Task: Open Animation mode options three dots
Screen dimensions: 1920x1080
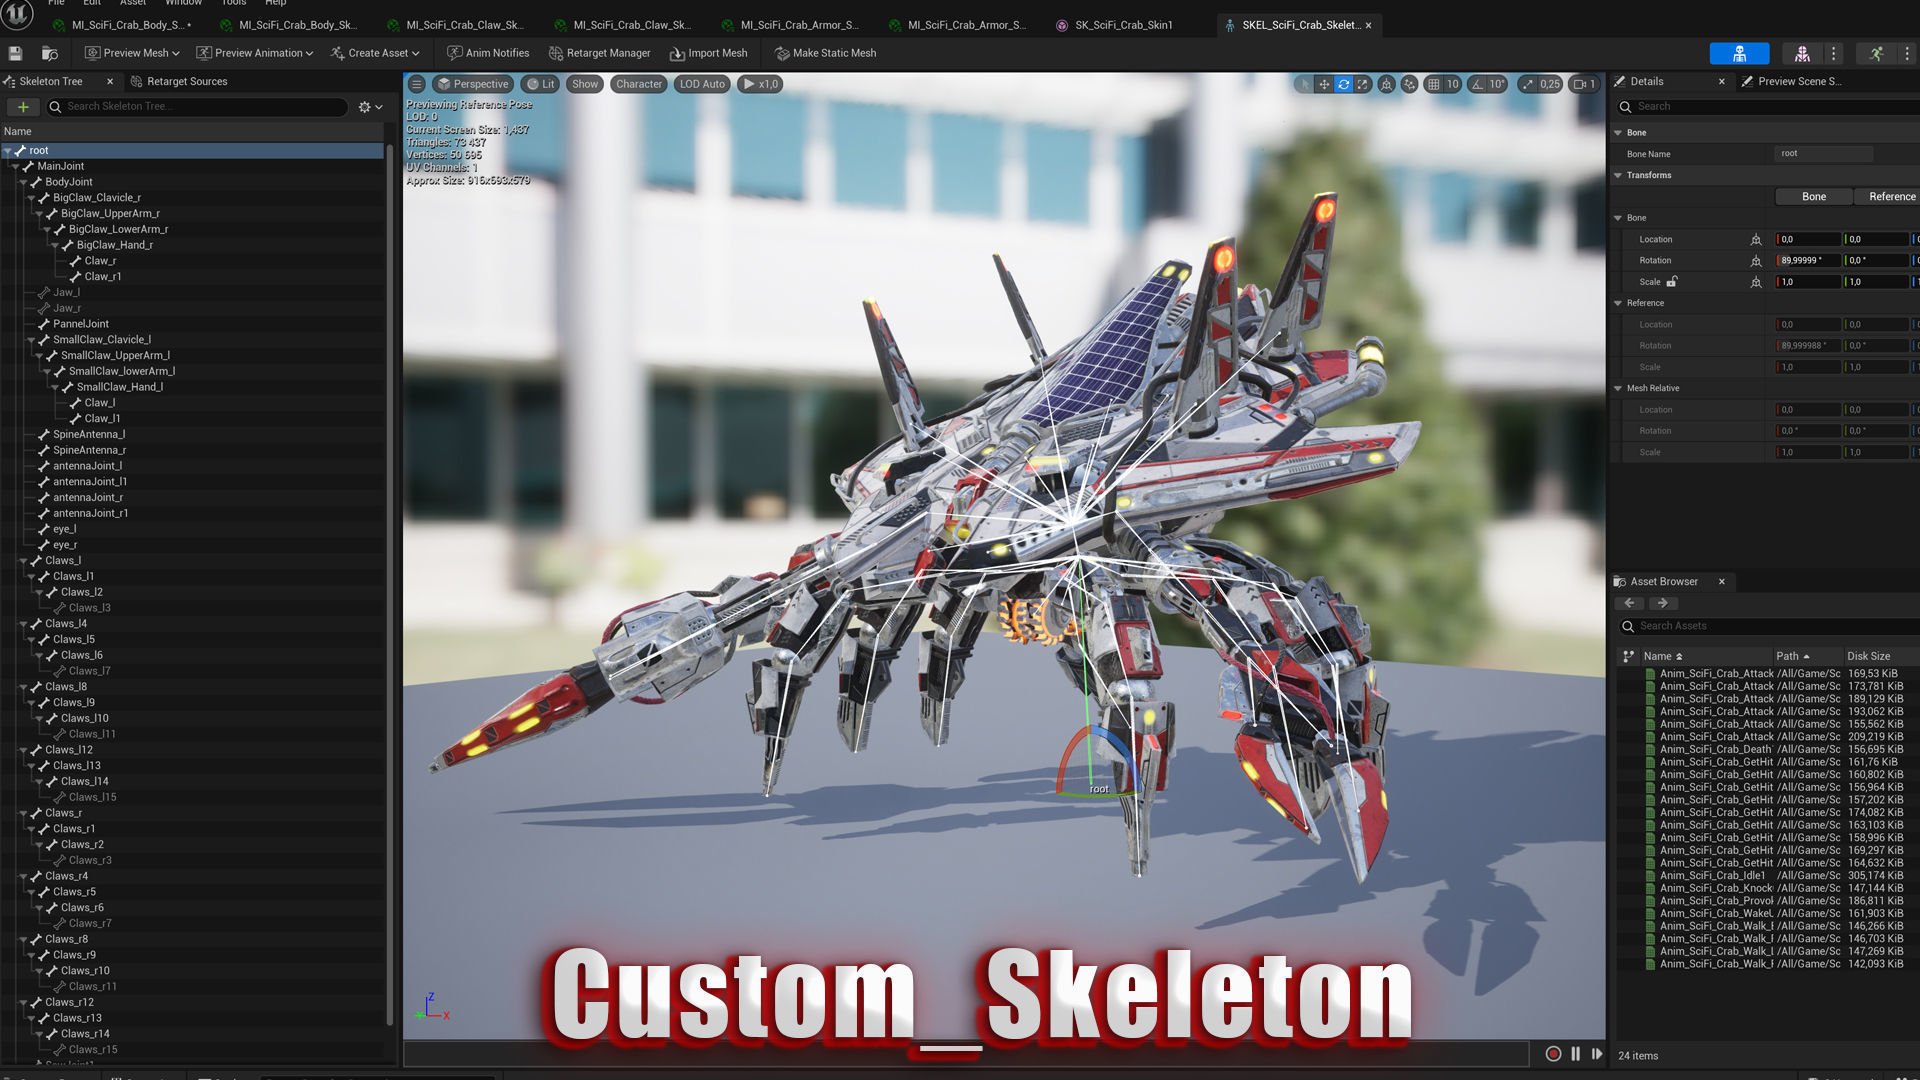Action: point(1907,53)
